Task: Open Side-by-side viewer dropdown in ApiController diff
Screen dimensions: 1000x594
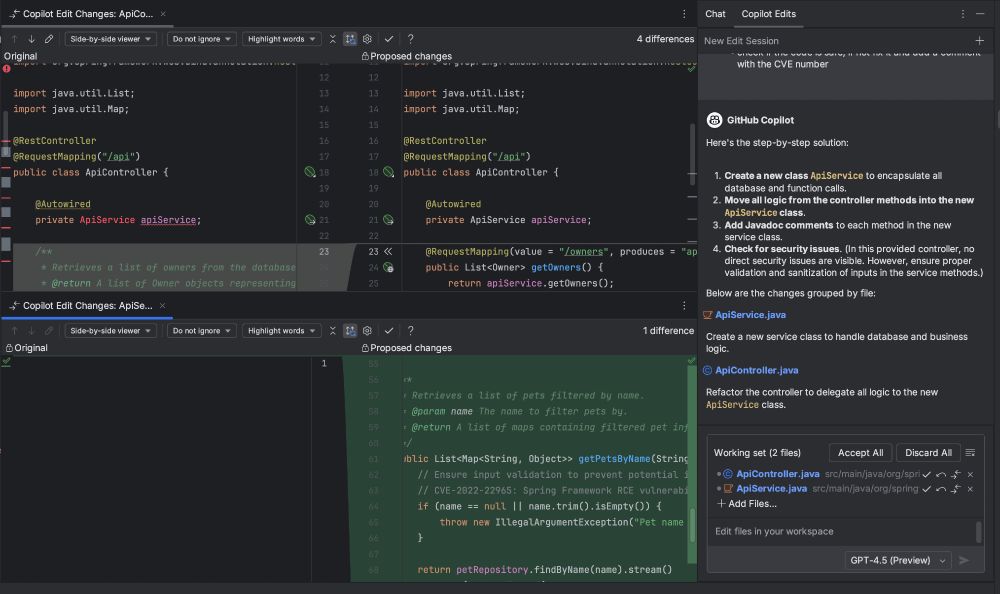Action: click(110, 39)
